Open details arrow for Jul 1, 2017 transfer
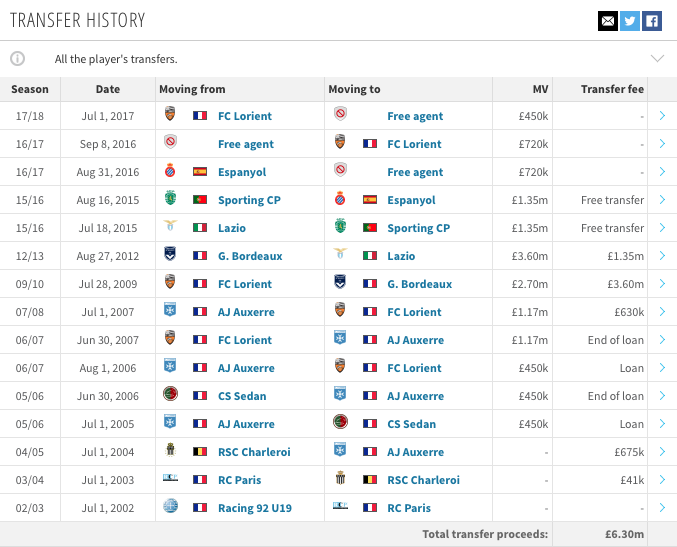This screenshot has height=547, width=677. click(x=662, y=115)
